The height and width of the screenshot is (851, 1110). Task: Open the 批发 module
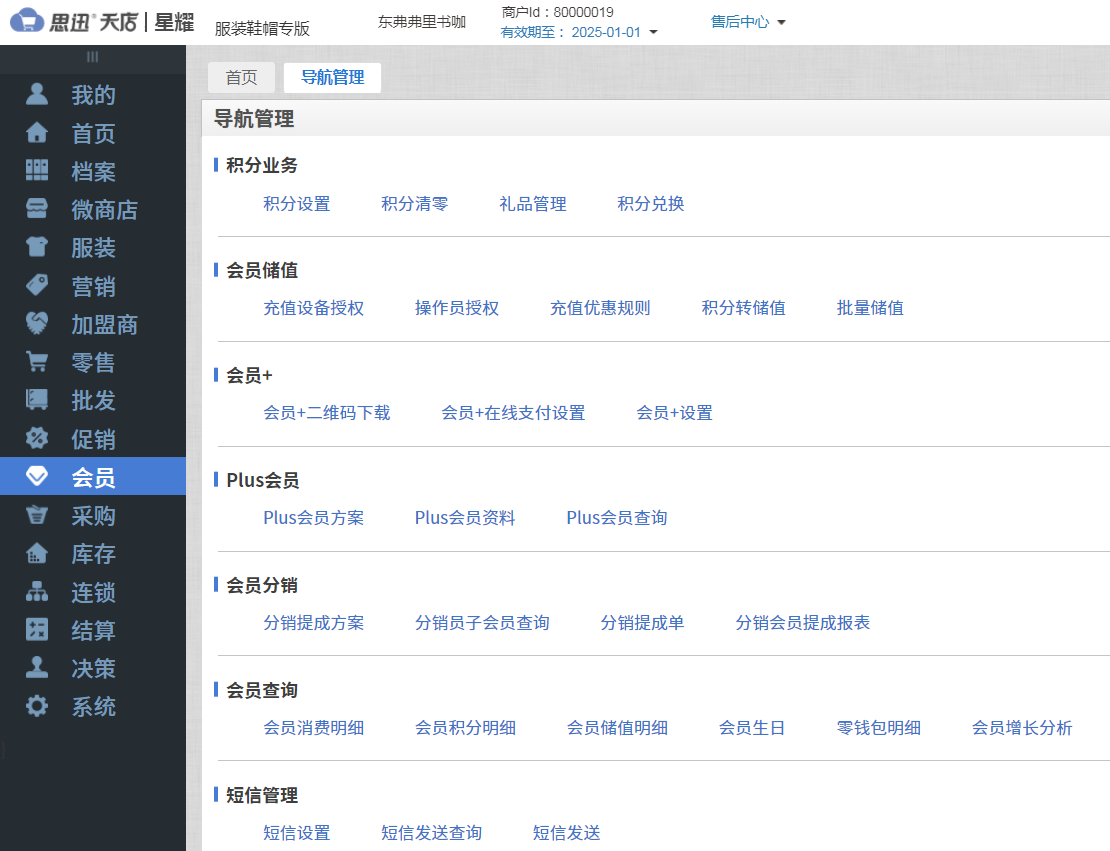tap(92, 399)
